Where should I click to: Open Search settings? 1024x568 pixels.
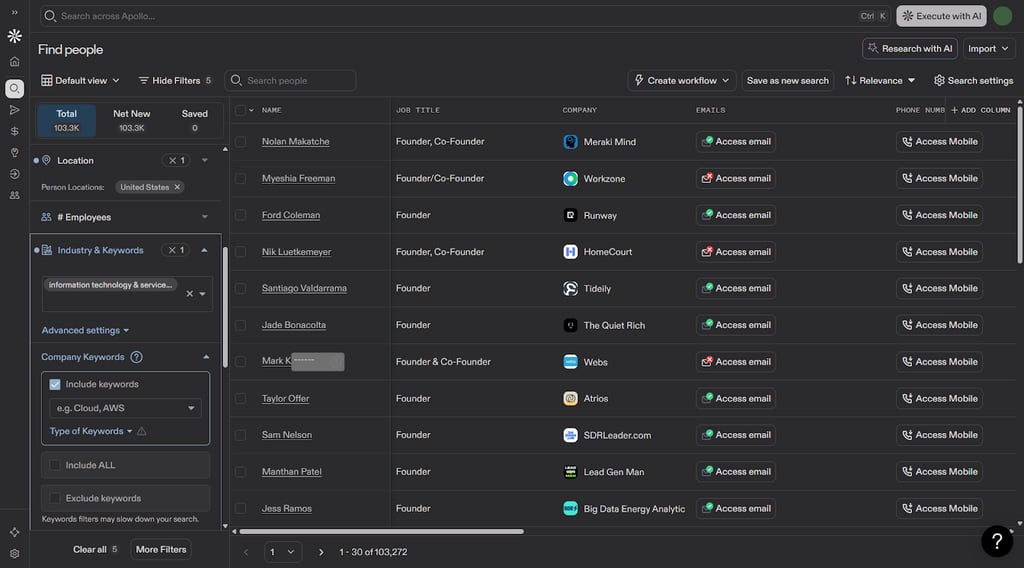point(973,80)
